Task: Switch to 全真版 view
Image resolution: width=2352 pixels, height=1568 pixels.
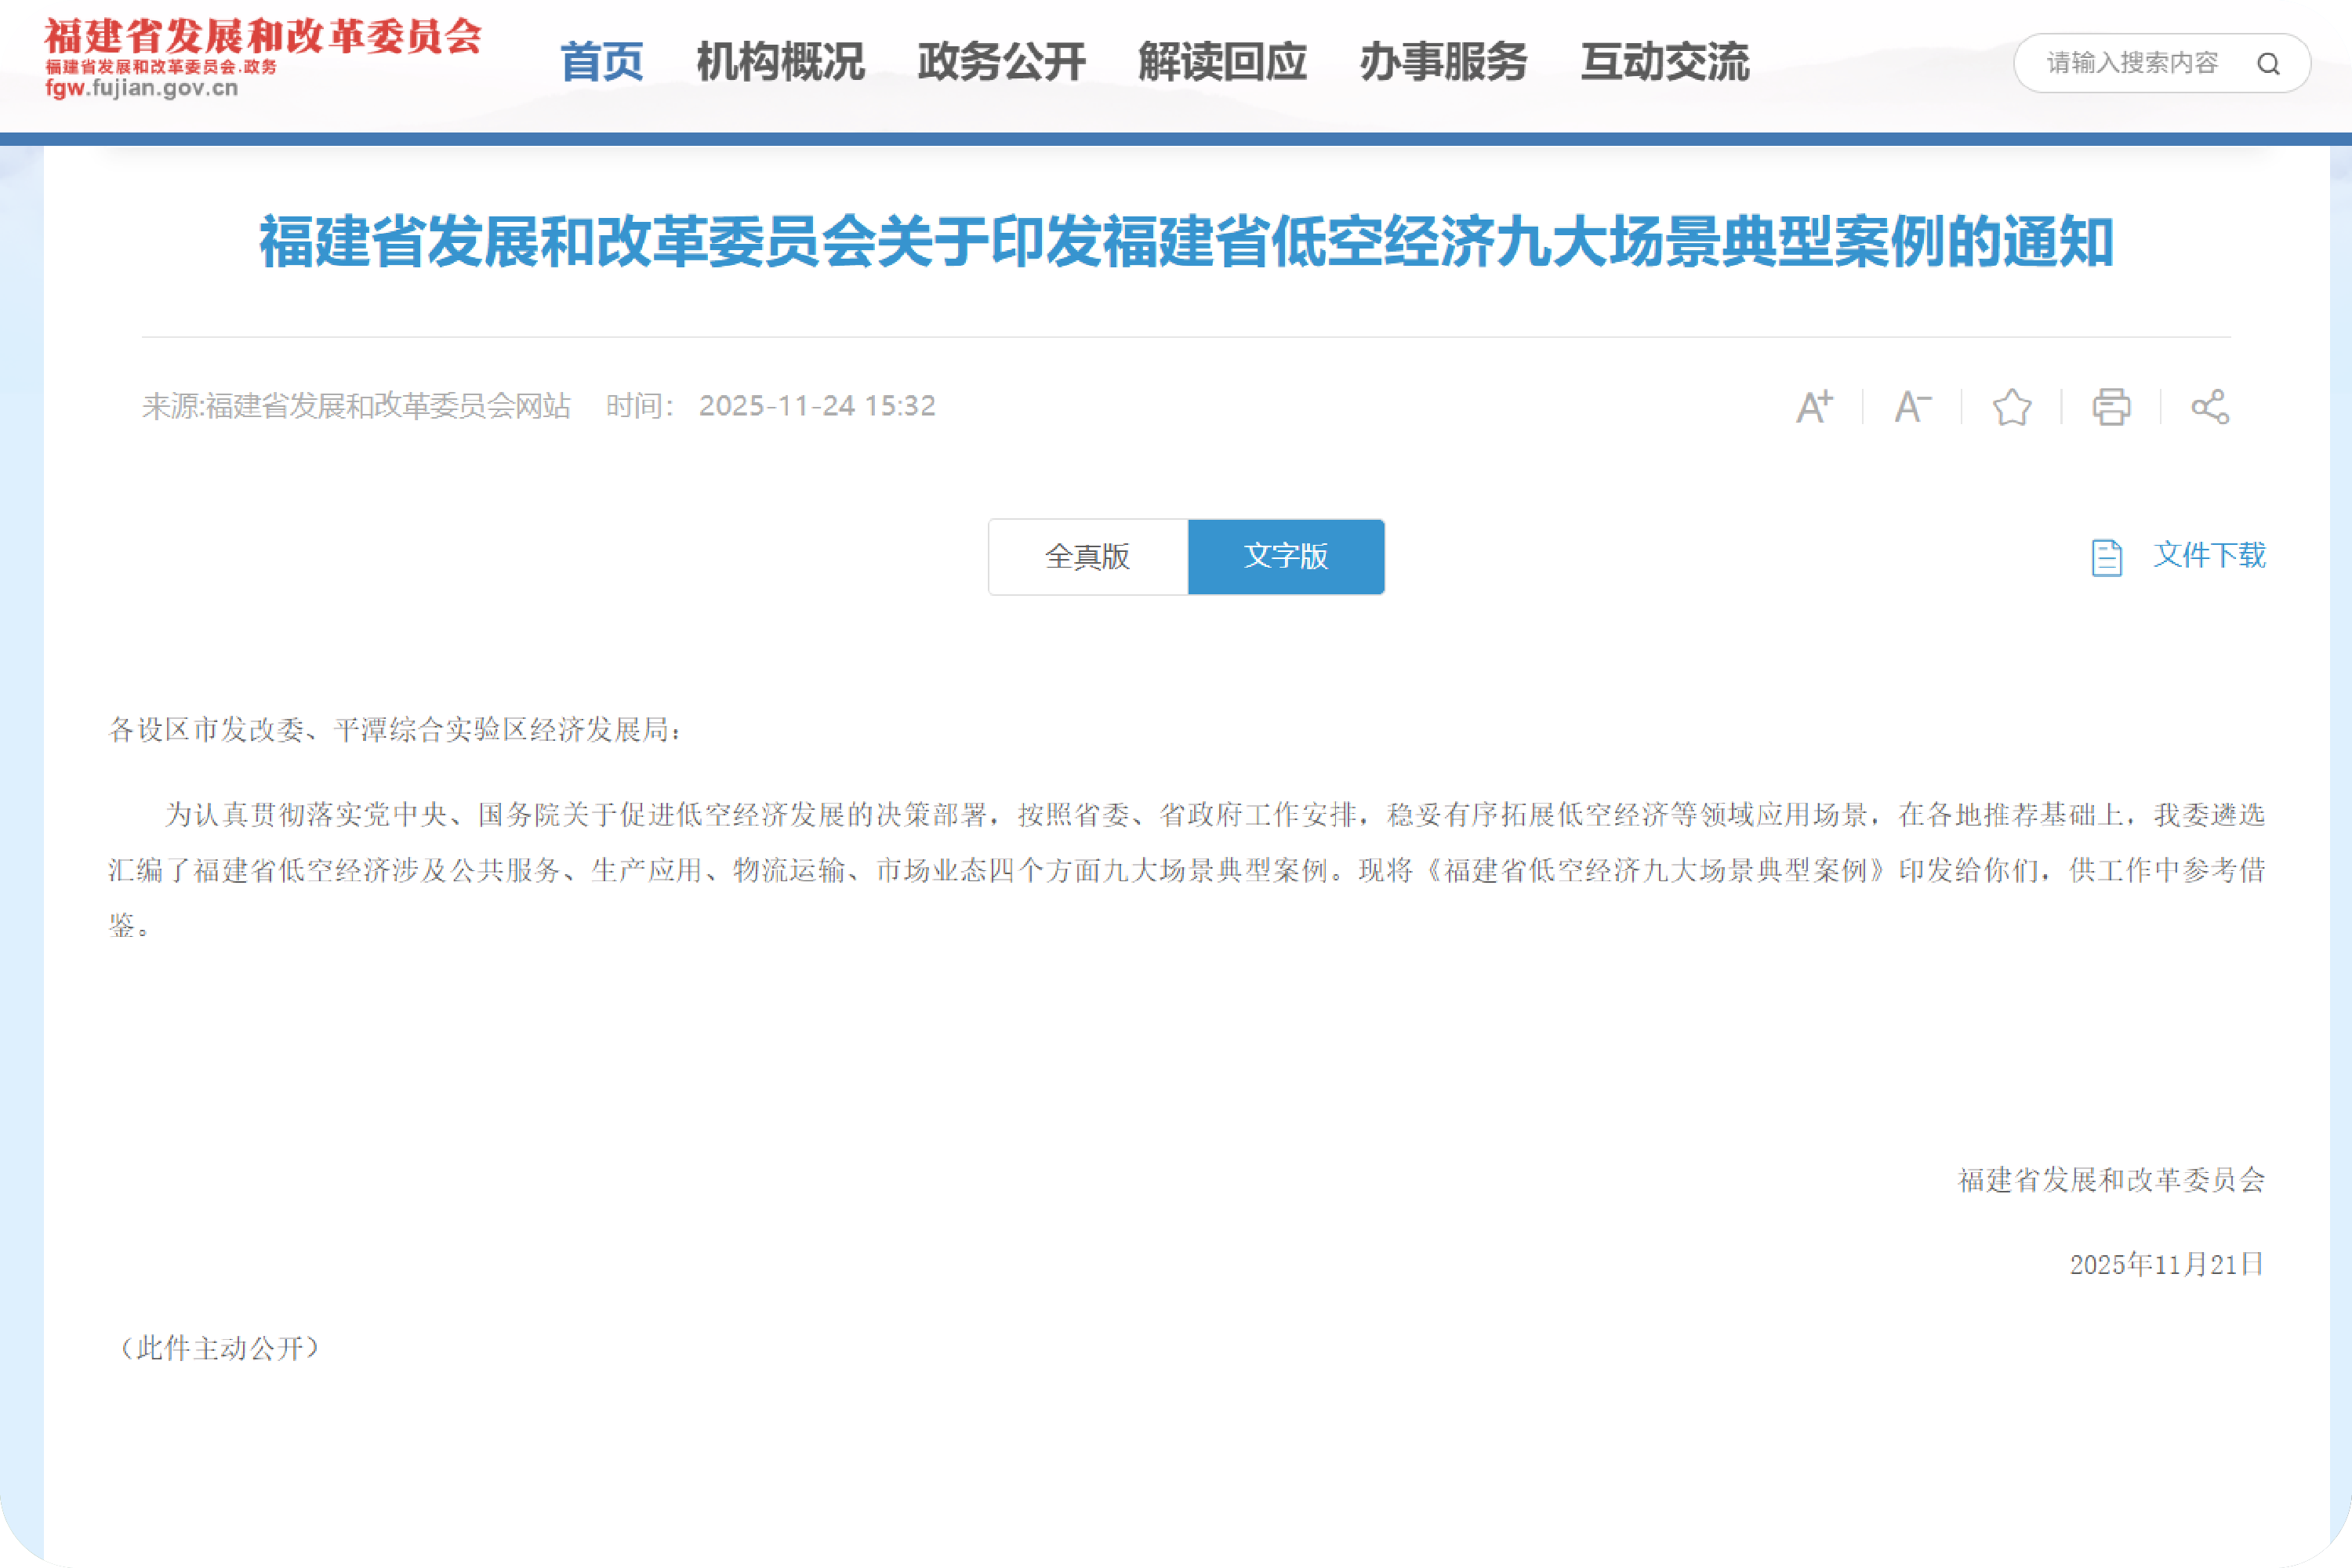Action: point(1087,557)
